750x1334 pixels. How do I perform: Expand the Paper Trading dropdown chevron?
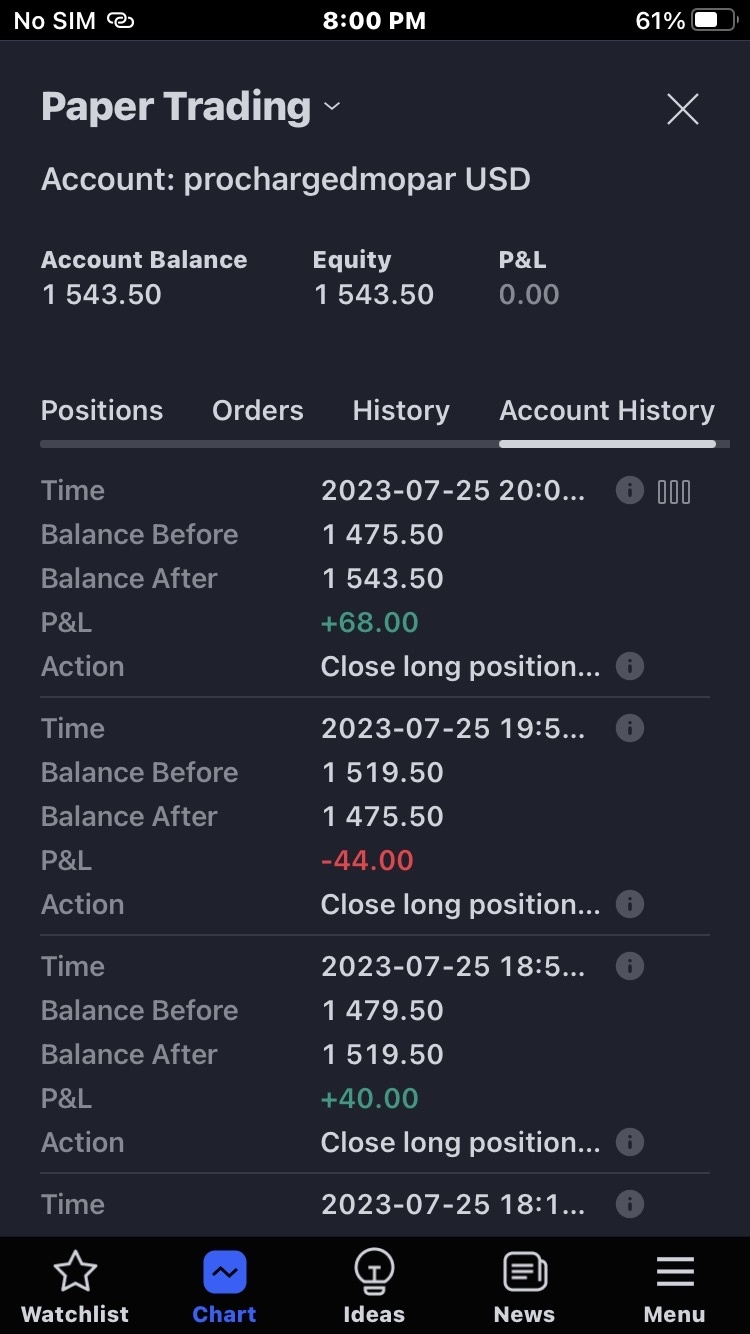point(332,107)
